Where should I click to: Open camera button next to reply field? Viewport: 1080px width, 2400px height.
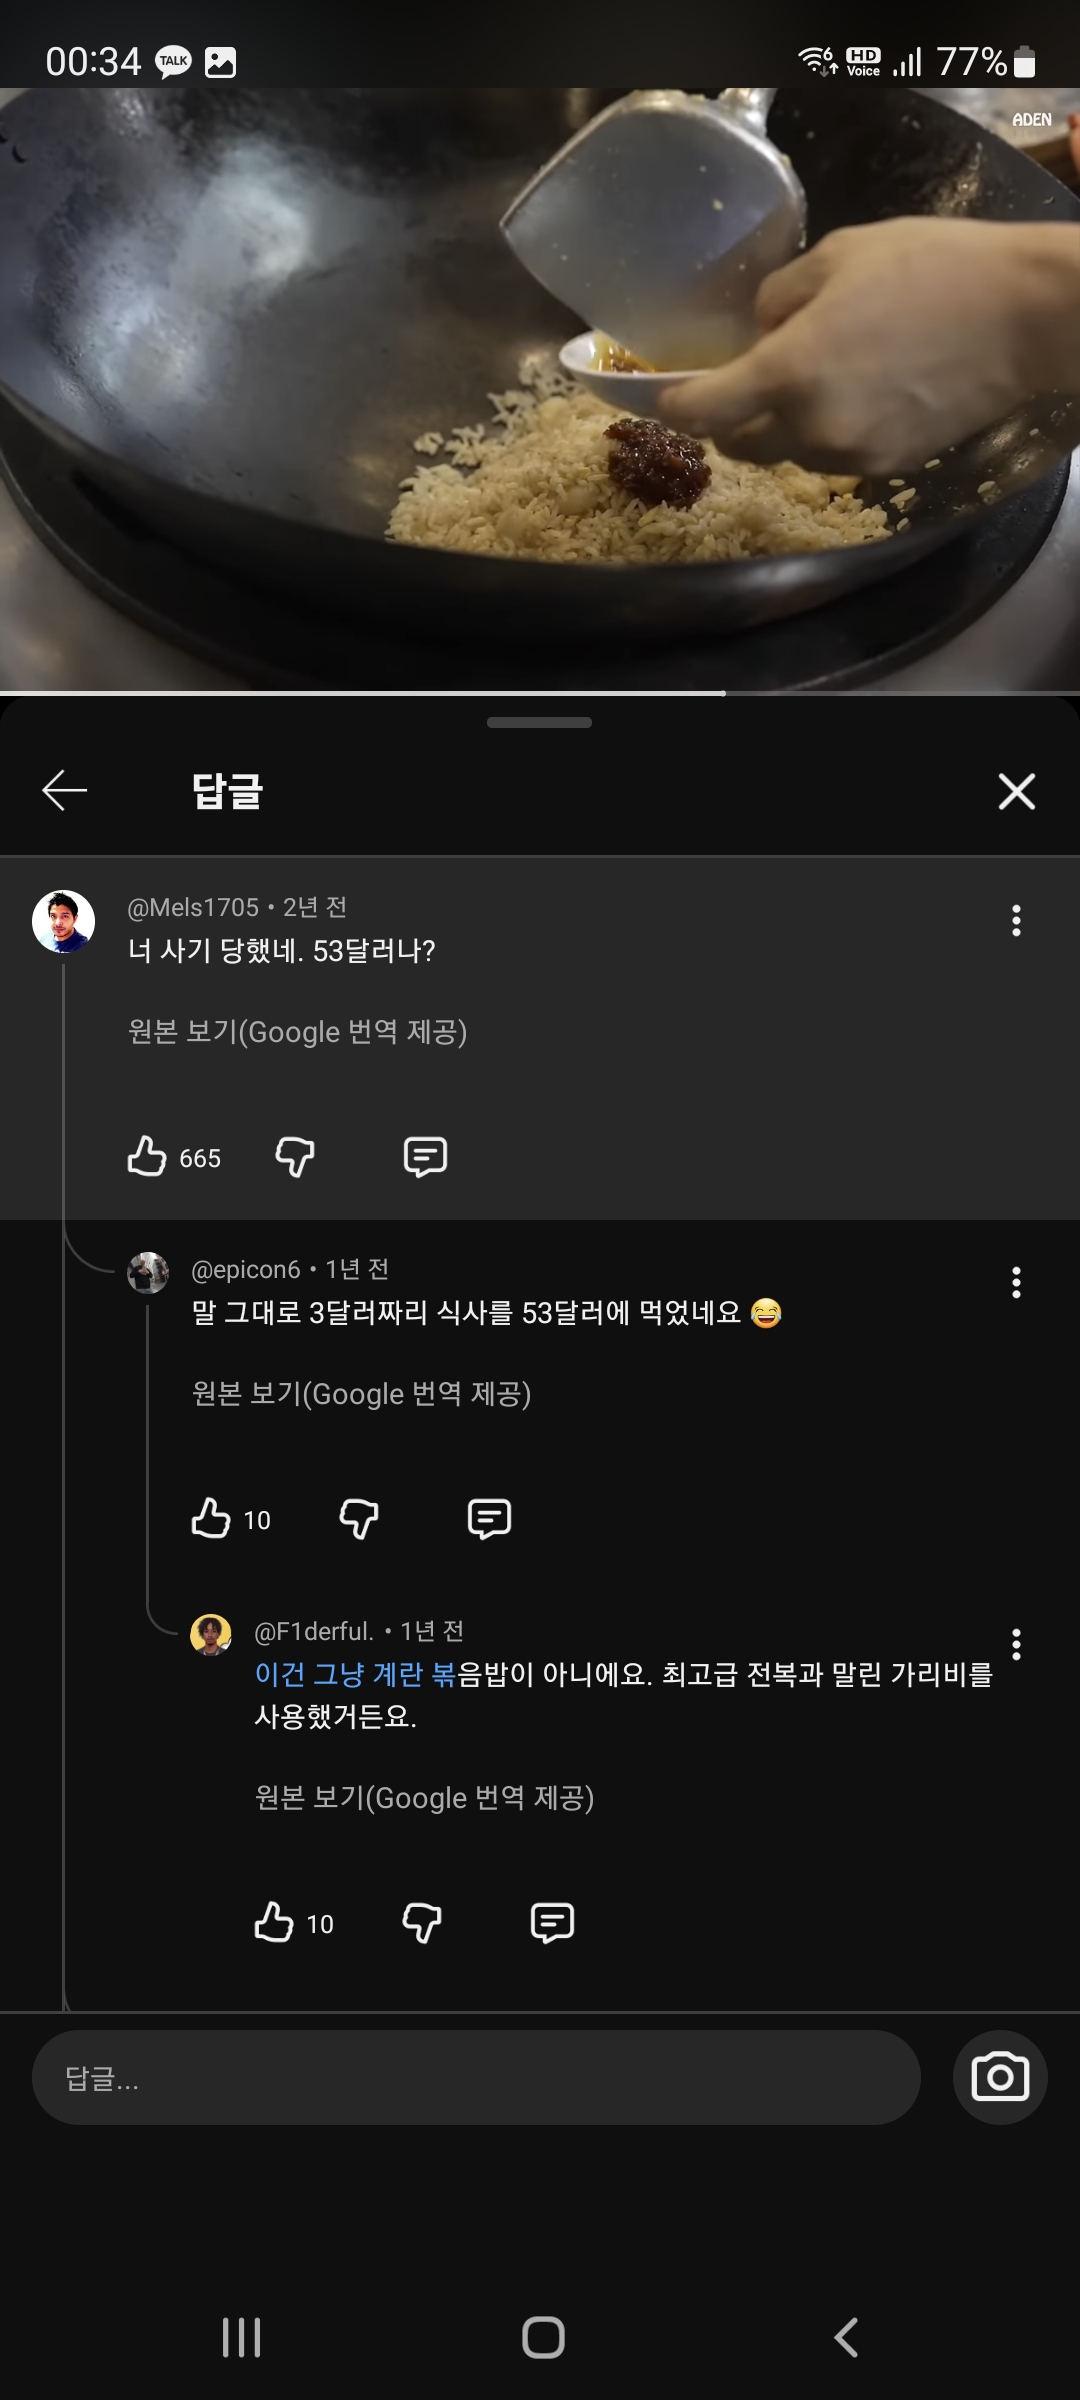click(x=1000, y=2078)
